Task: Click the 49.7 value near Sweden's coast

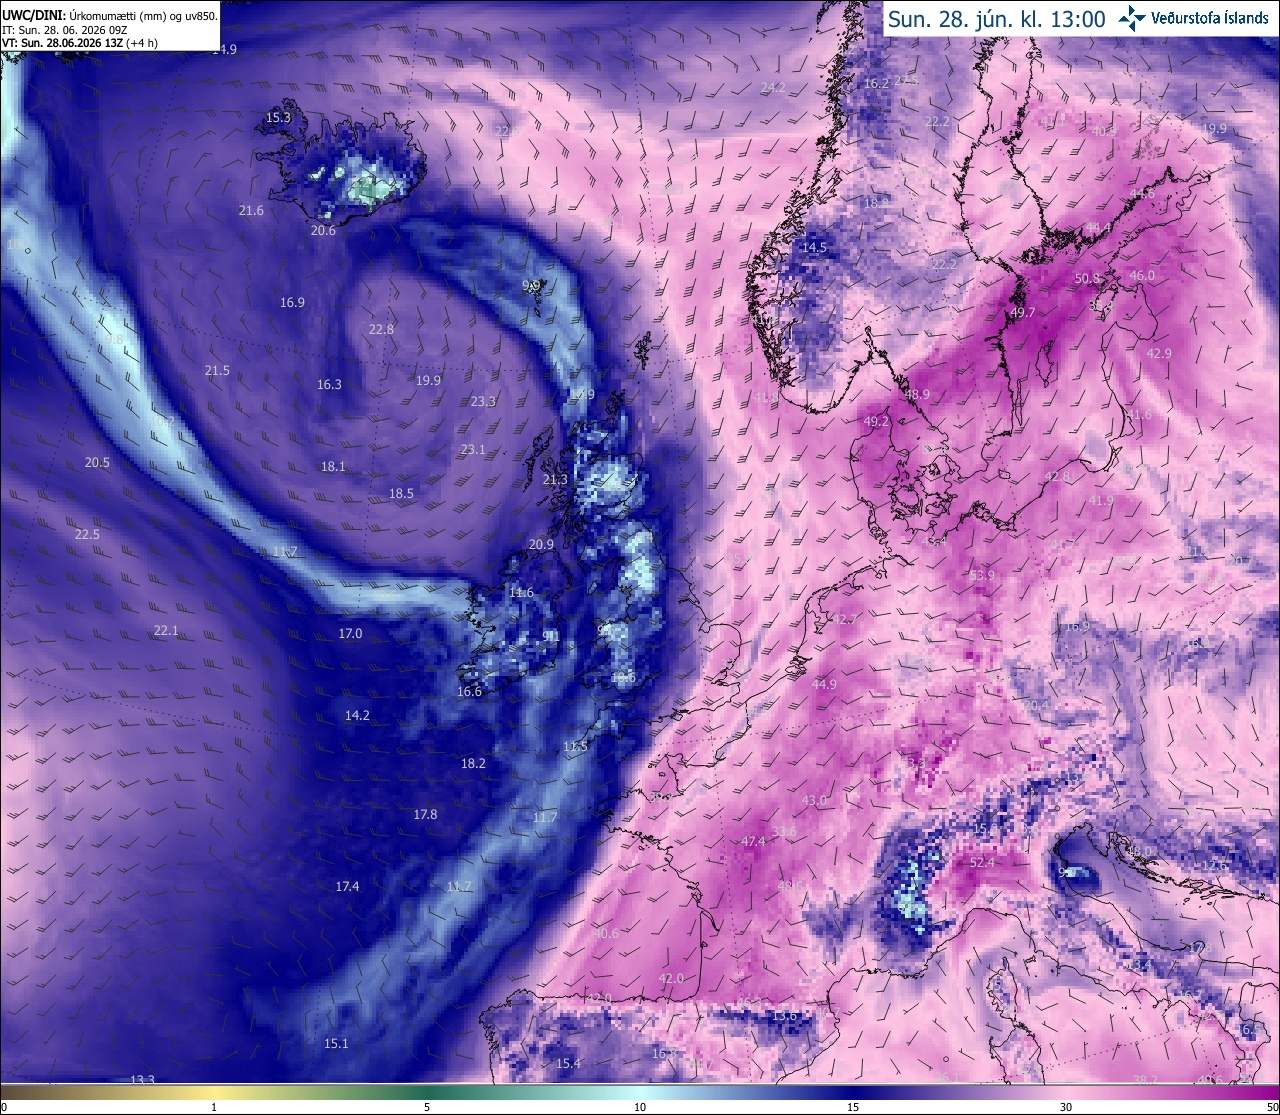Action: coord(1023,313)
